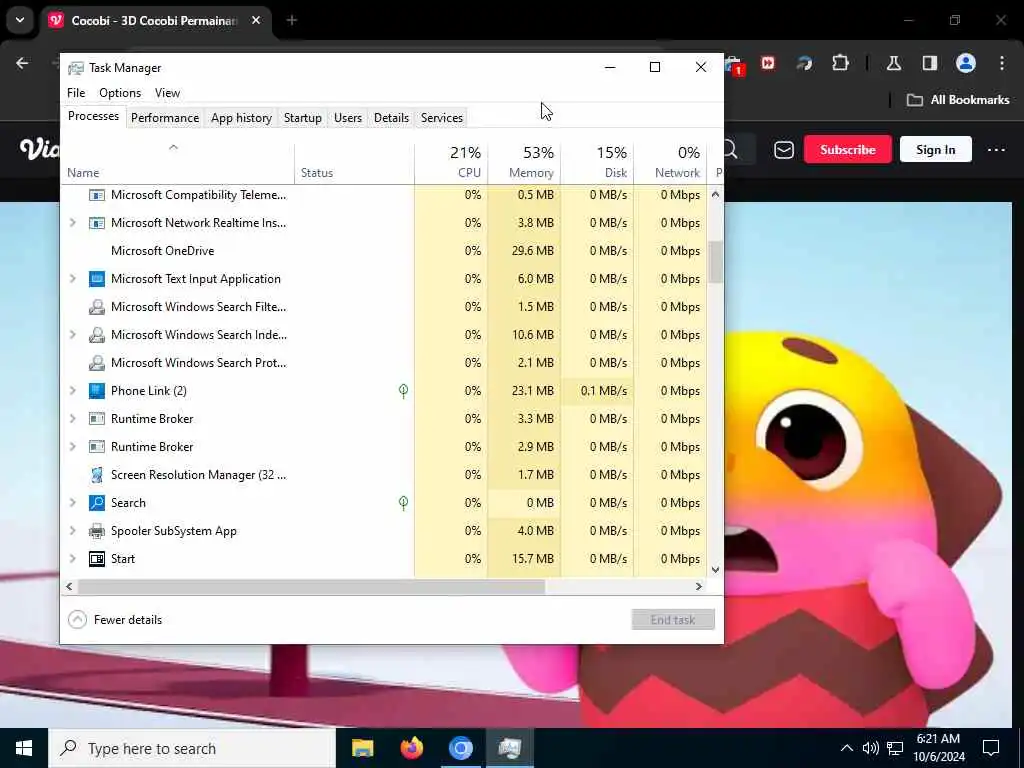1024x768 pixels.
Task: Click the Microsoft Text Input Application icon
Action: coord(97,279)
